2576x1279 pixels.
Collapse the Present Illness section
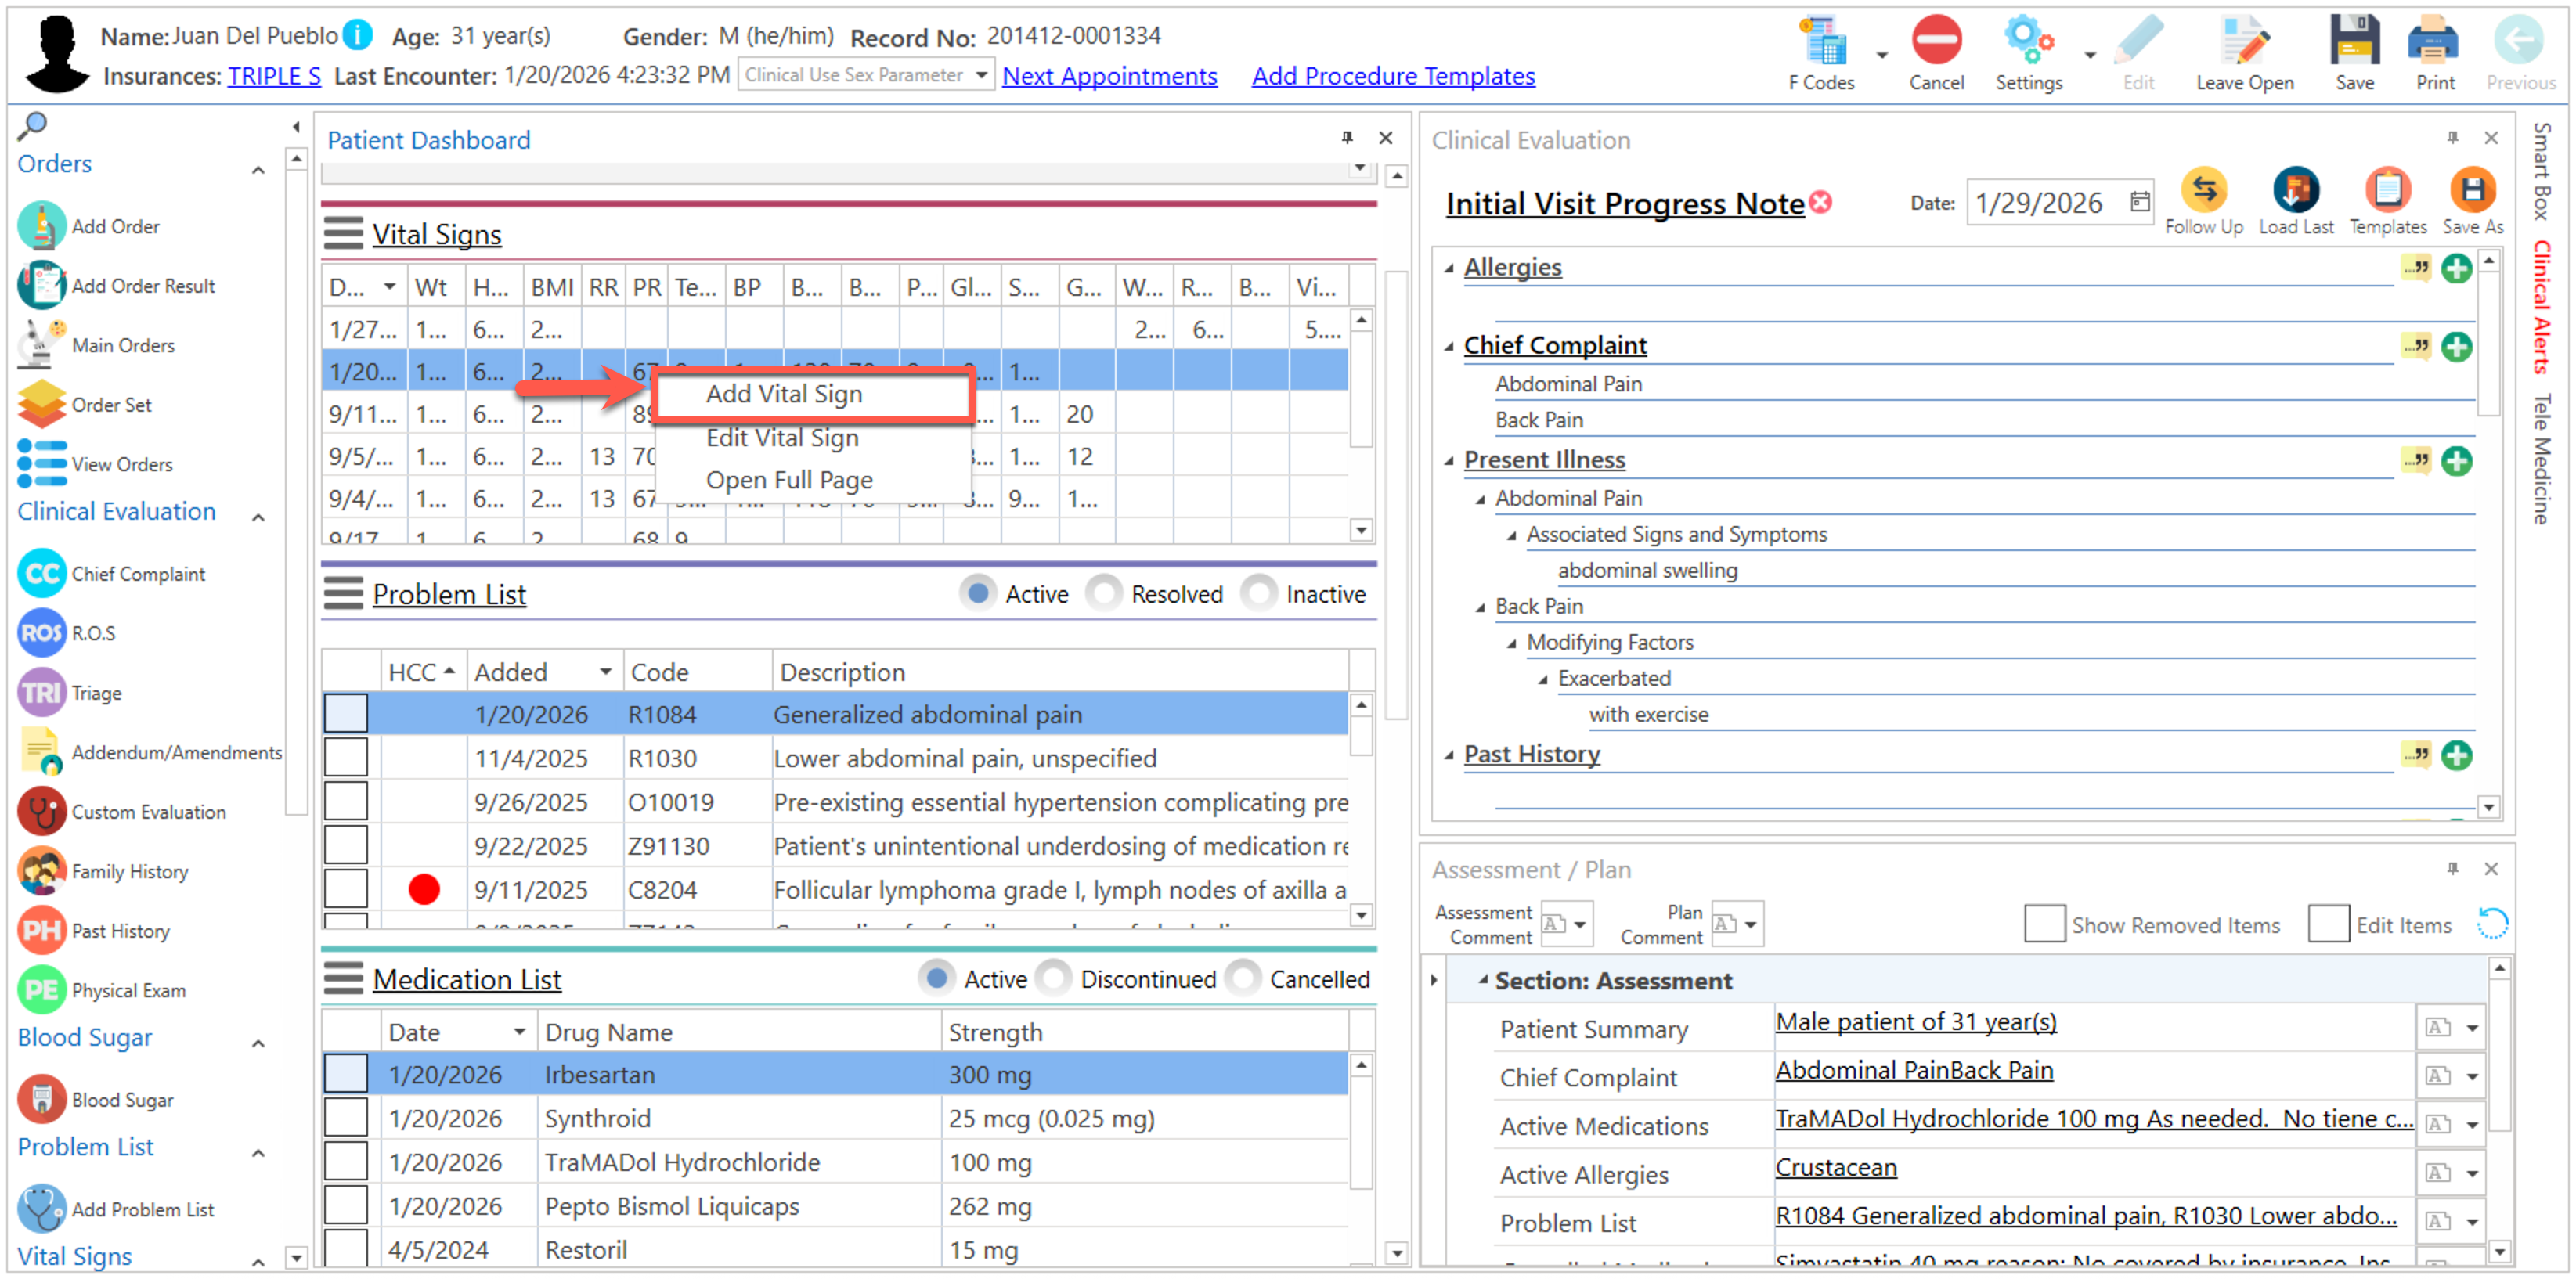(x=1449, y=461)
